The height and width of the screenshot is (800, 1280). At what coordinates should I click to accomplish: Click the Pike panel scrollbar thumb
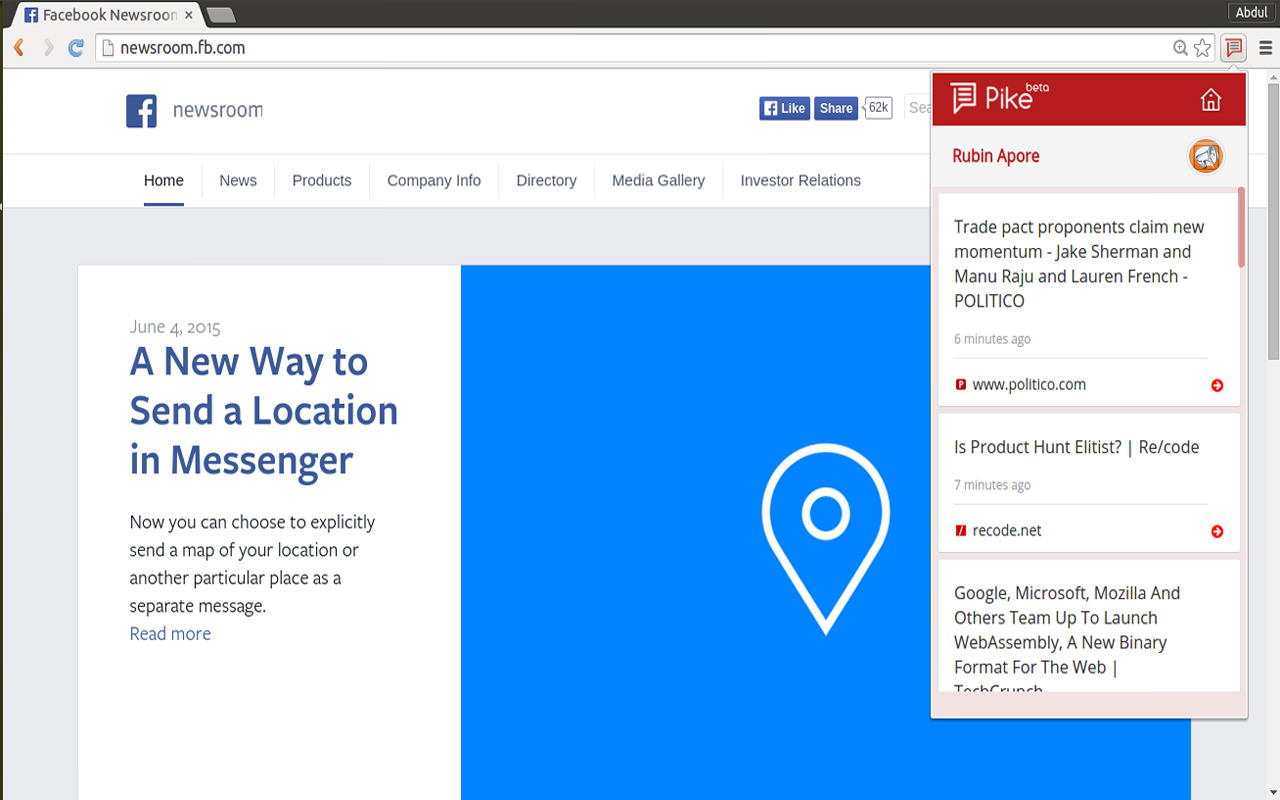1242,227
